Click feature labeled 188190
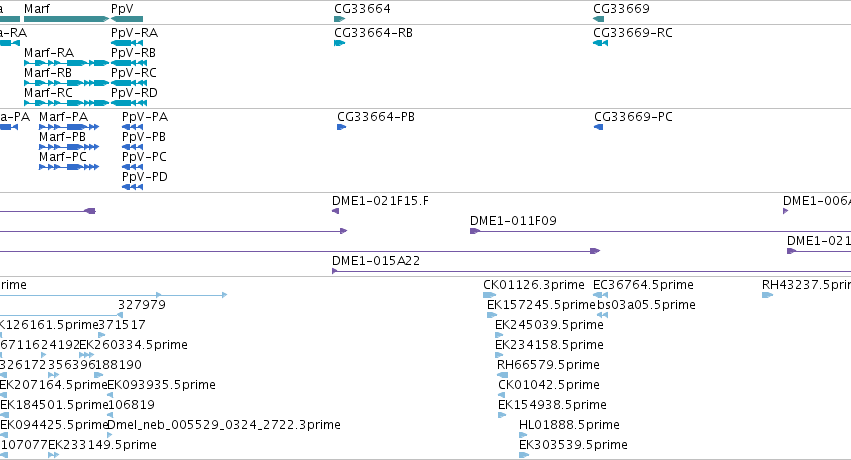The width and height of the screenshot is (851, 460). pos(98,375)
